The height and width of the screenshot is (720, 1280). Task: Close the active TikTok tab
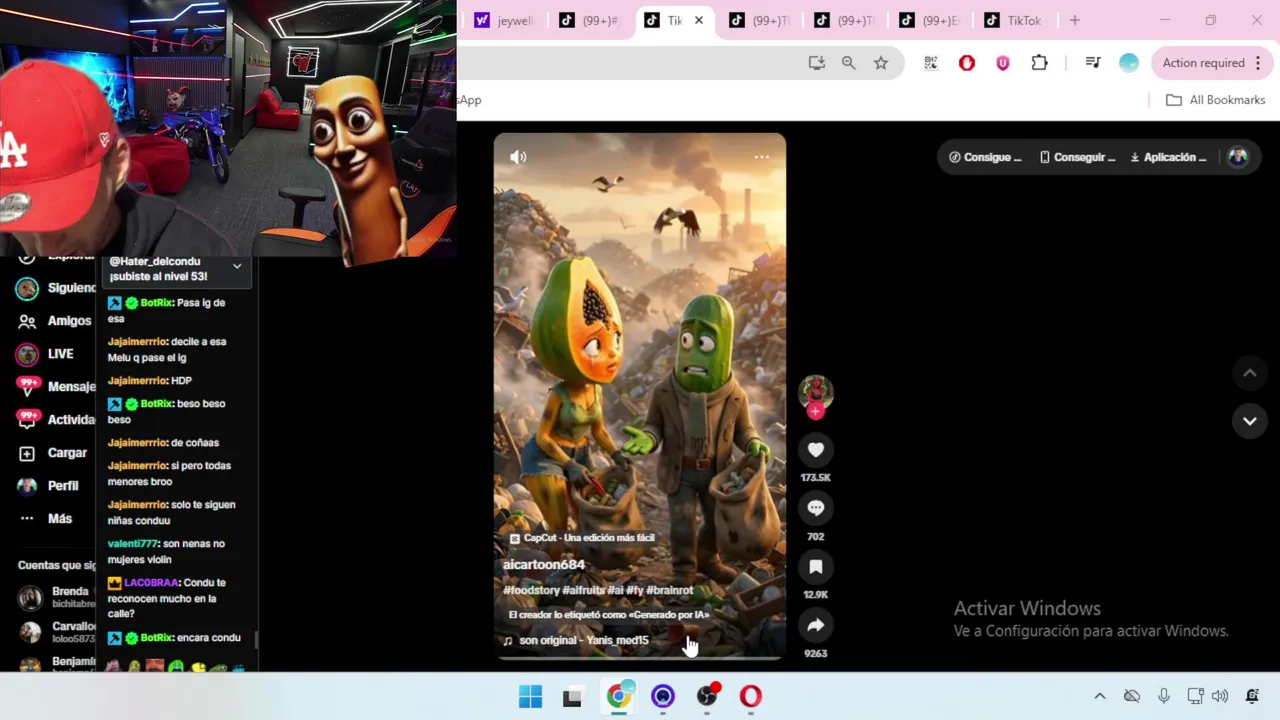click(x=699, y=20)
